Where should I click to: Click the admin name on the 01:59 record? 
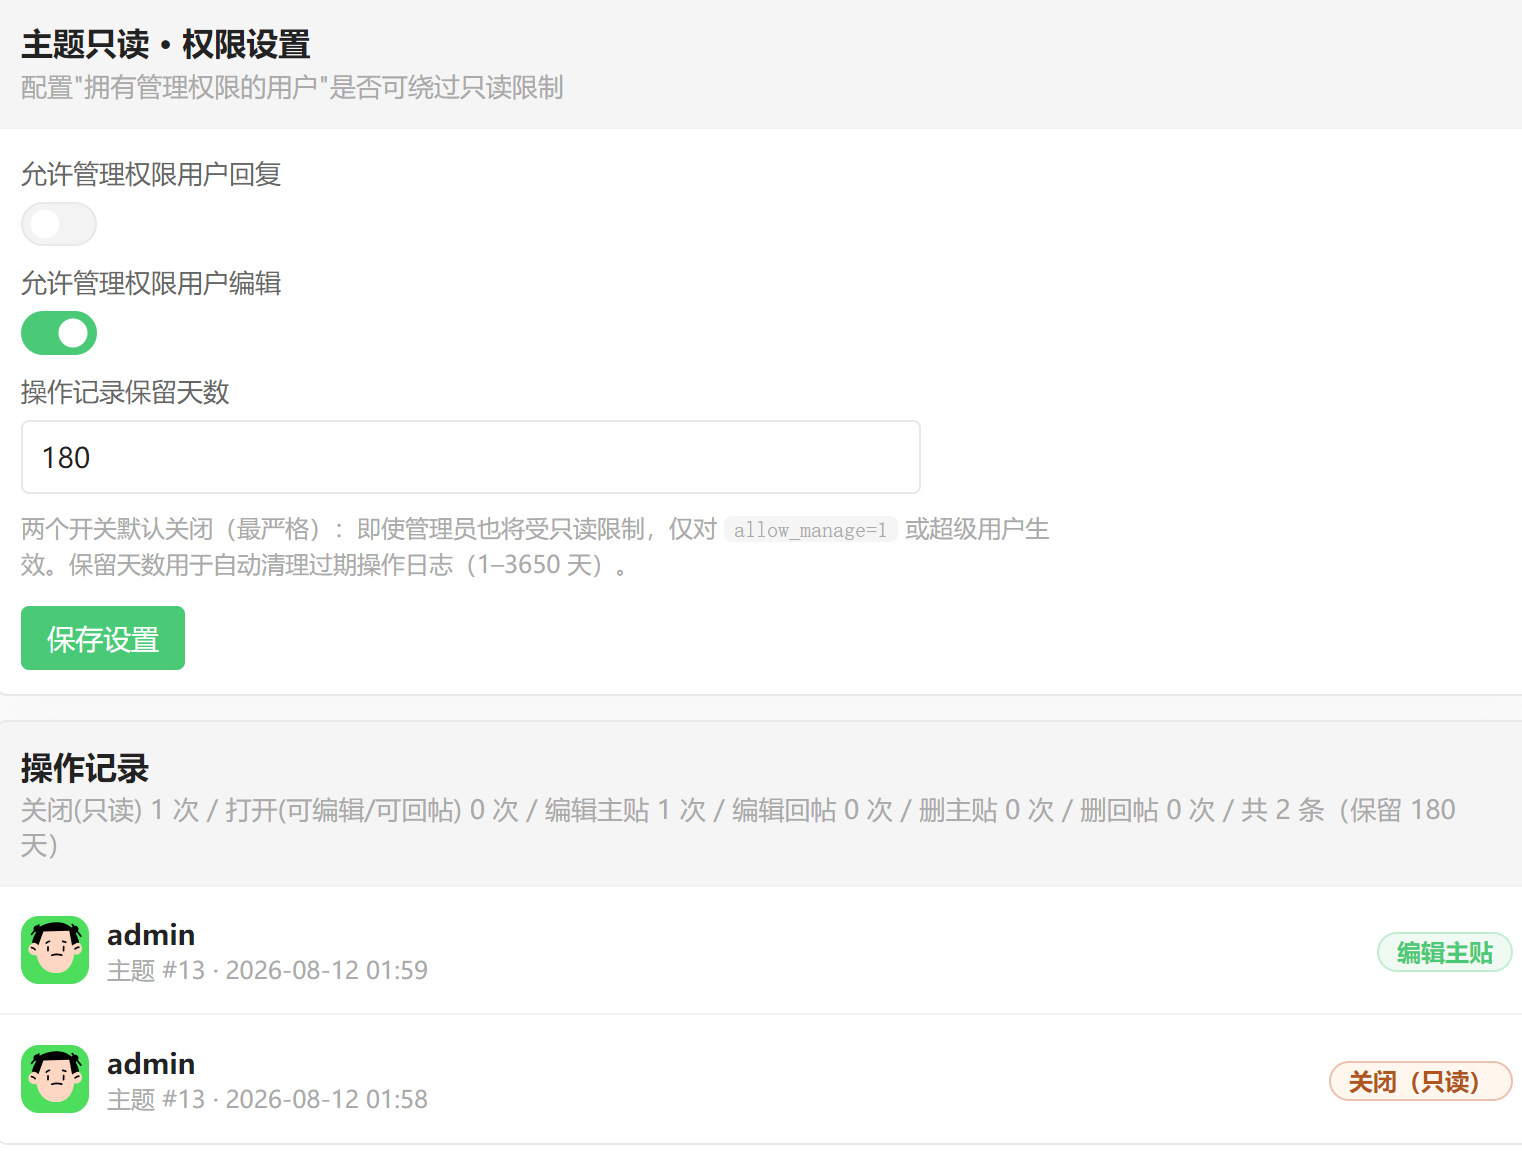point(151,934)
